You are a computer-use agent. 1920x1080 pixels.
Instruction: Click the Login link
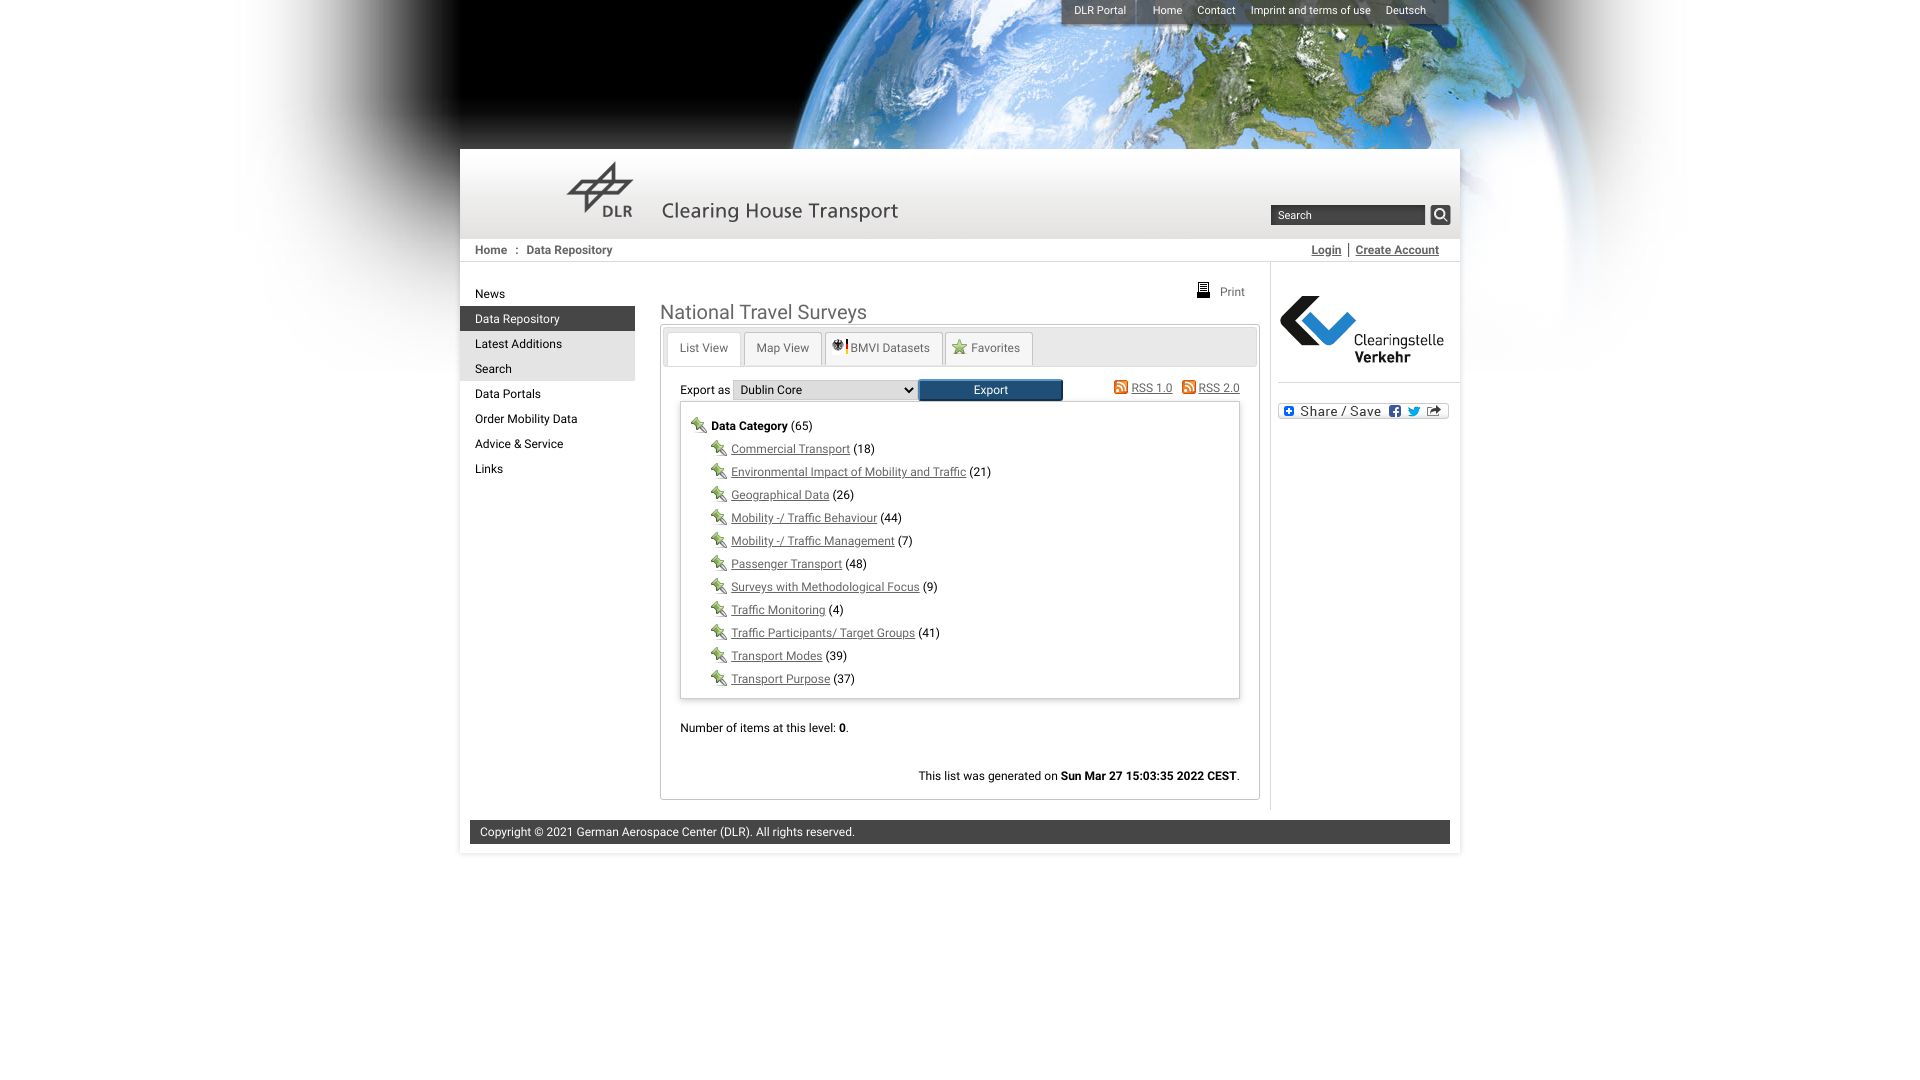point(1325,249)
